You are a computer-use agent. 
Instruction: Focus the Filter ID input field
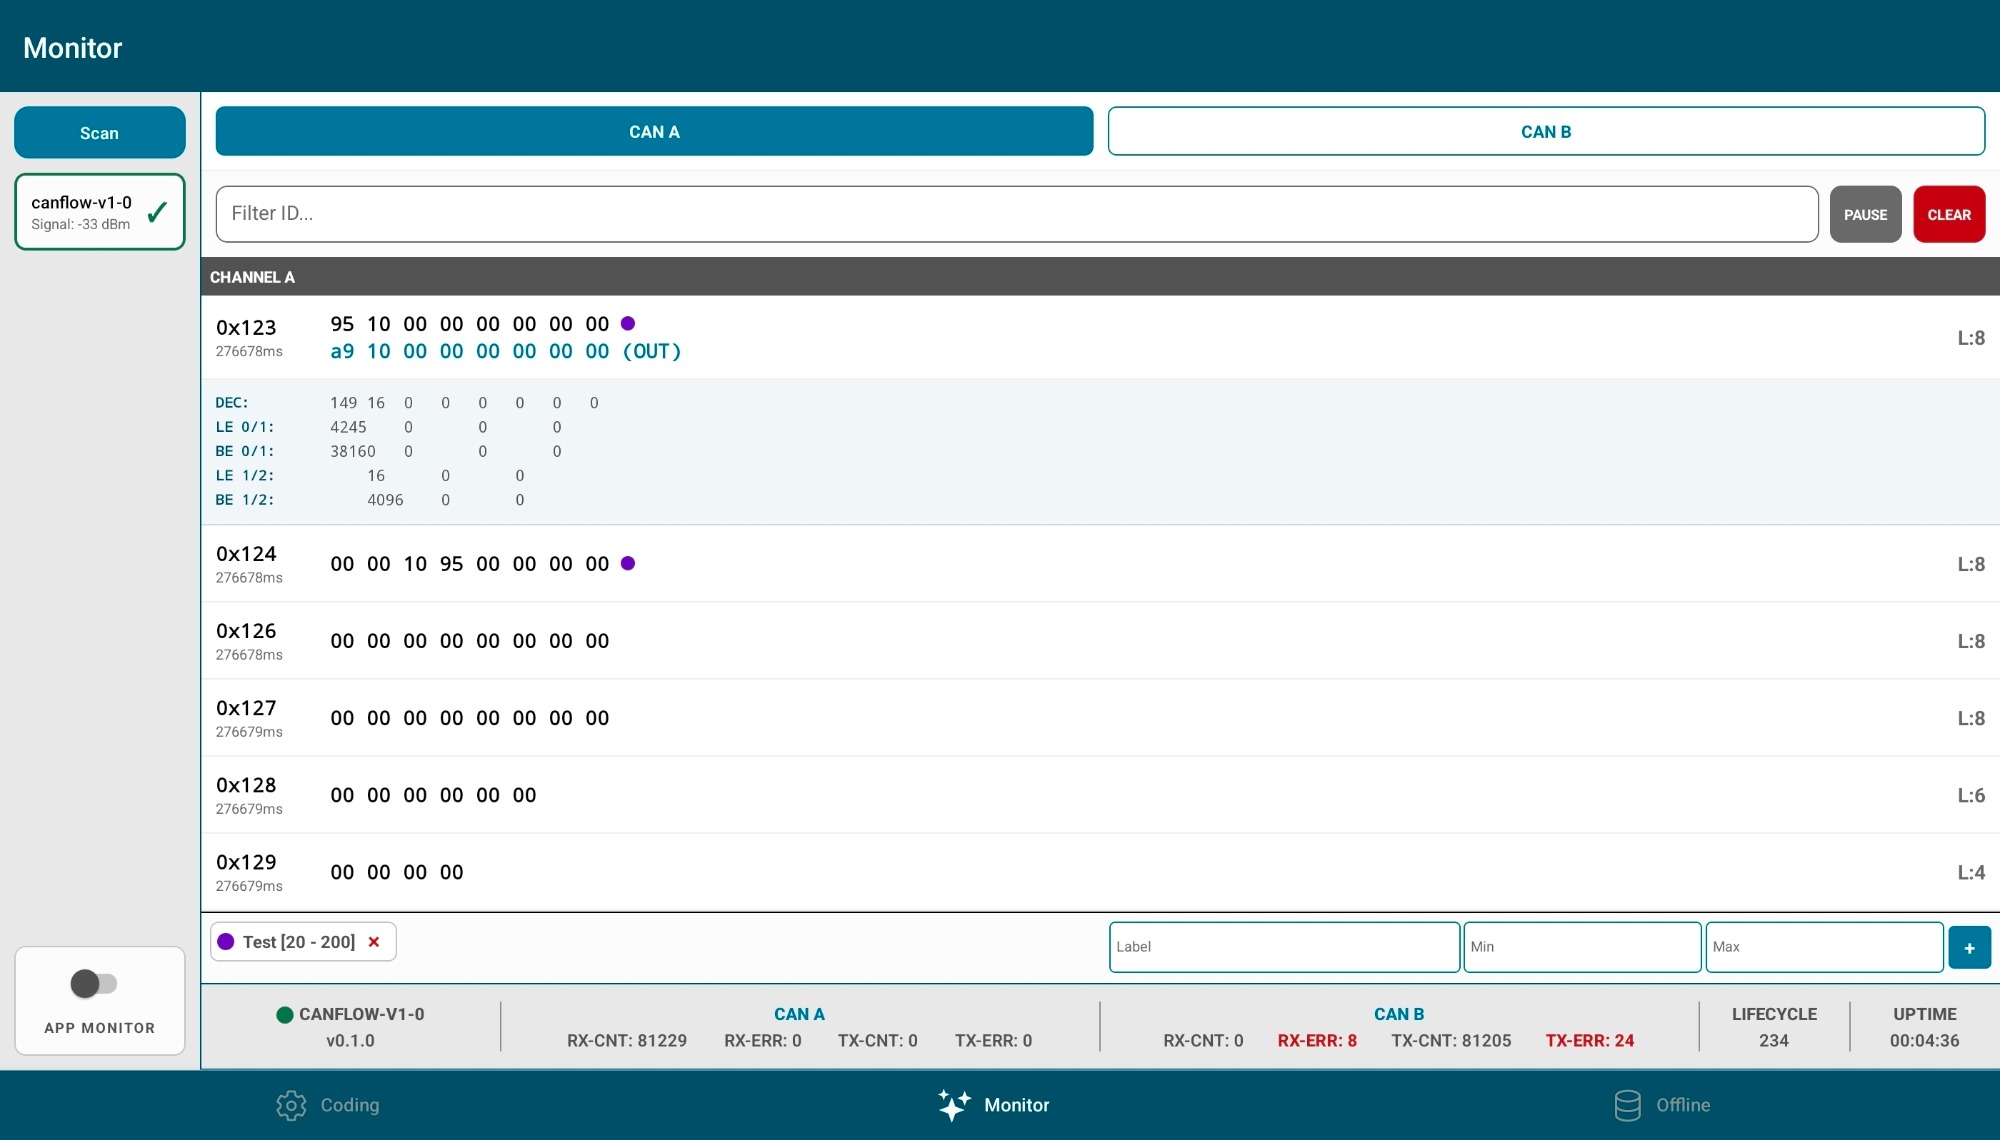[1016, 214]
